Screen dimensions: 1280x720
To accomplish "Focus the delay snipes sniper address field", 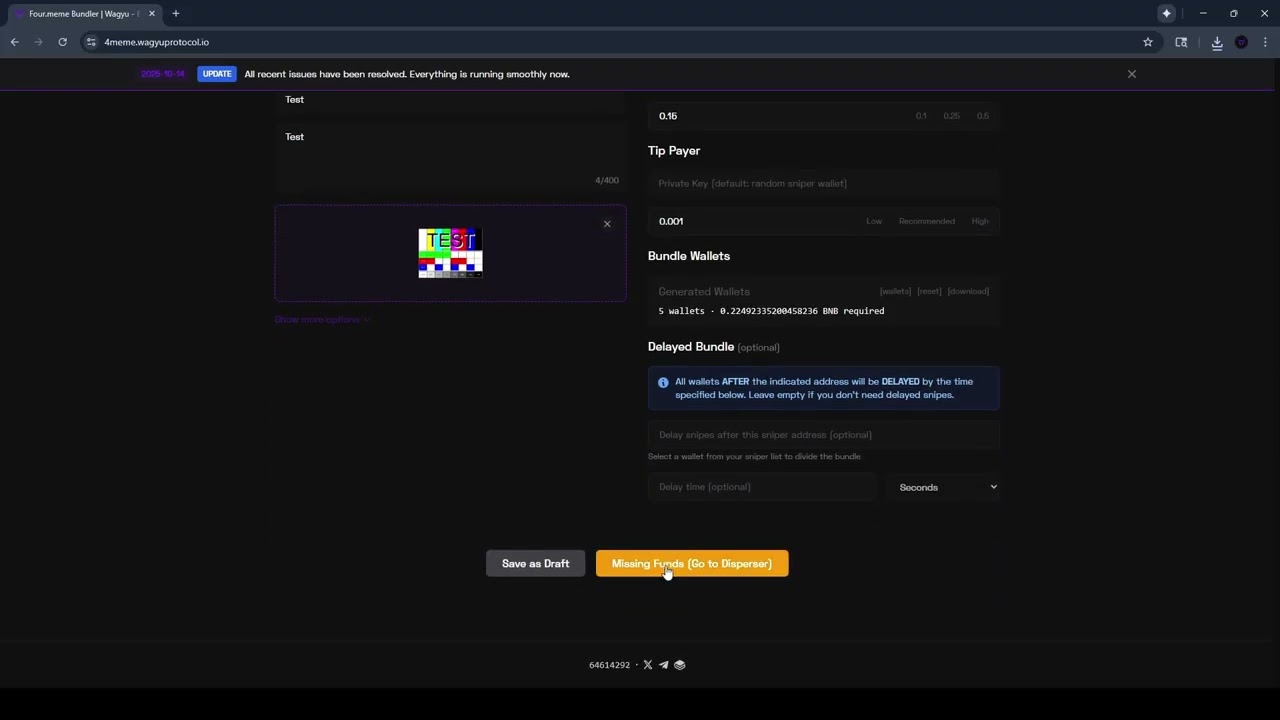I will click(x=824, y=435).
